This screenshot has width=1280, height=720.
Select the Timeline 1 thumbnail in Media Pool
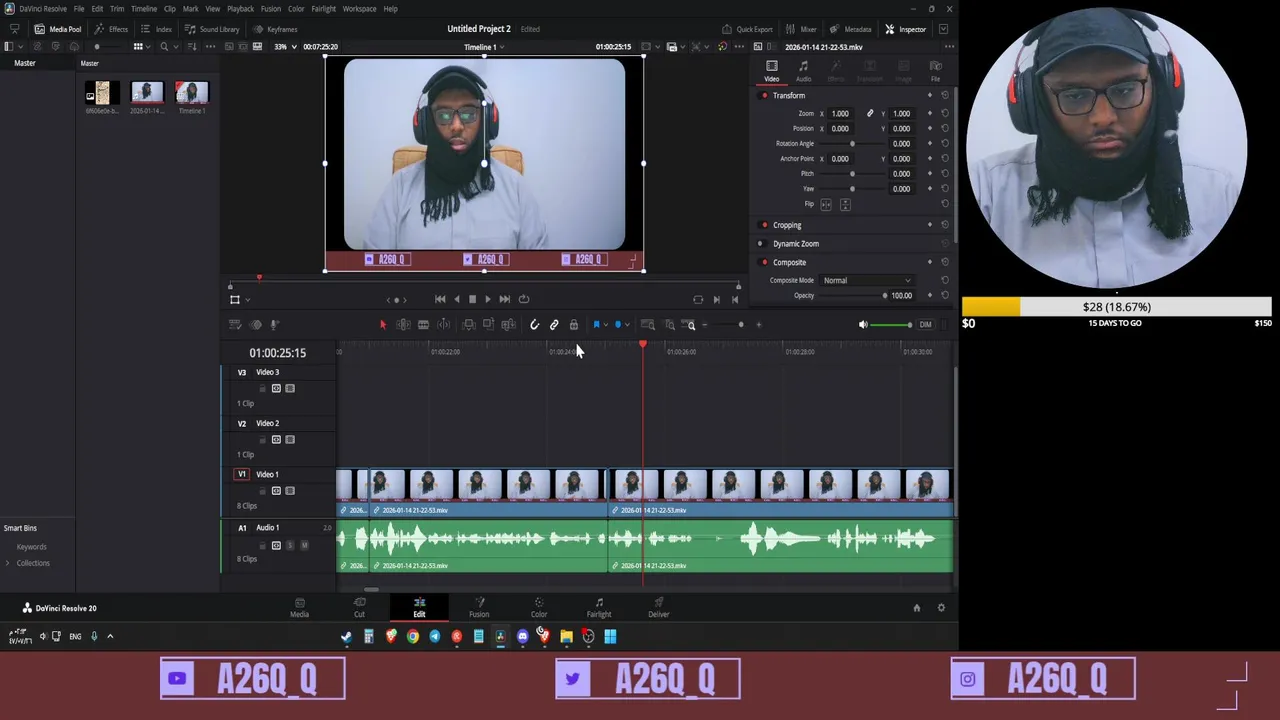coord(192,93)
